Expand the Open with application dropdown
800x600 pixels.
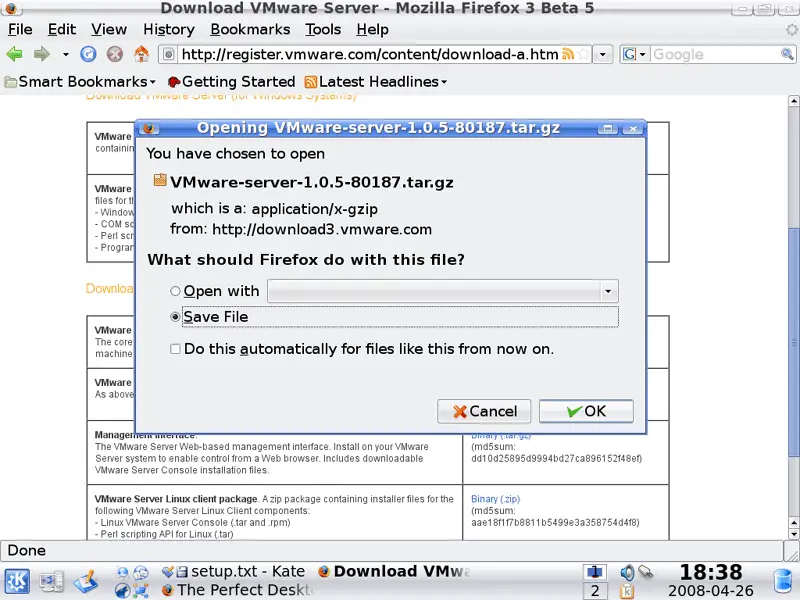[x=608, y=291]
